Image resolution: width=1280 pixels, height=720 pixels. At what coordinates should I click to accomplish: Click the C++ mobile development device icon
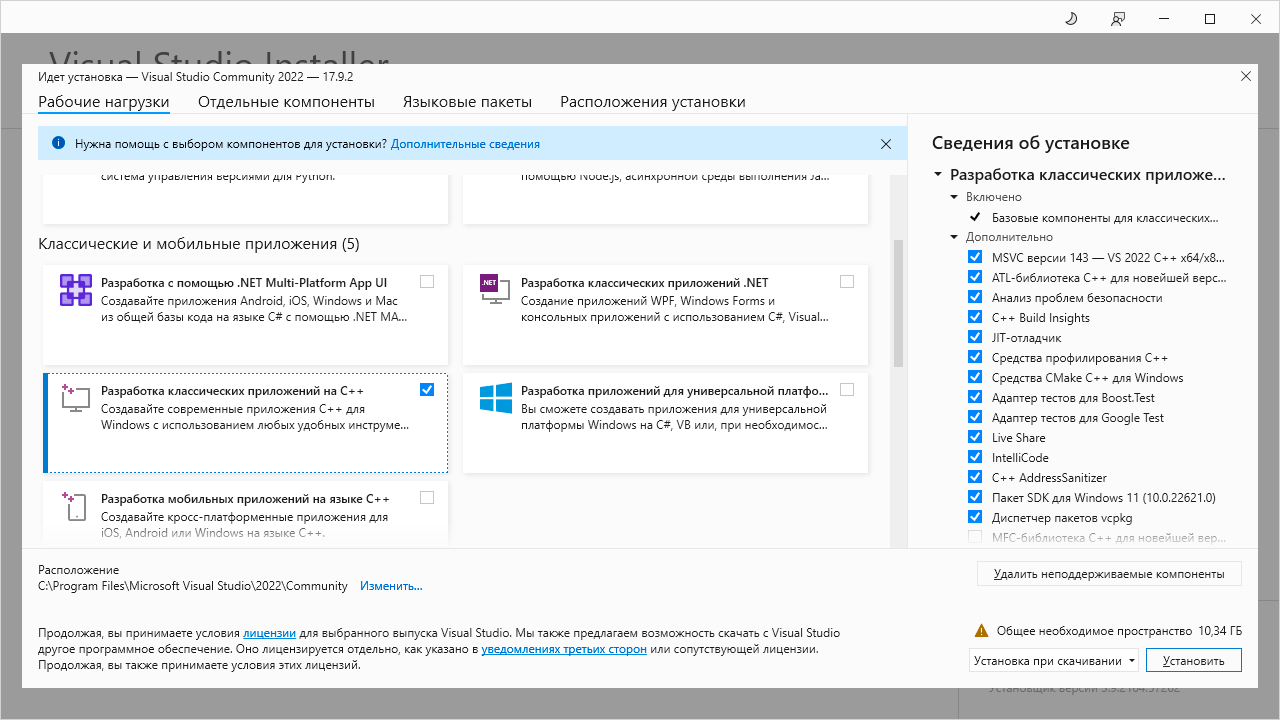(75, 506)
